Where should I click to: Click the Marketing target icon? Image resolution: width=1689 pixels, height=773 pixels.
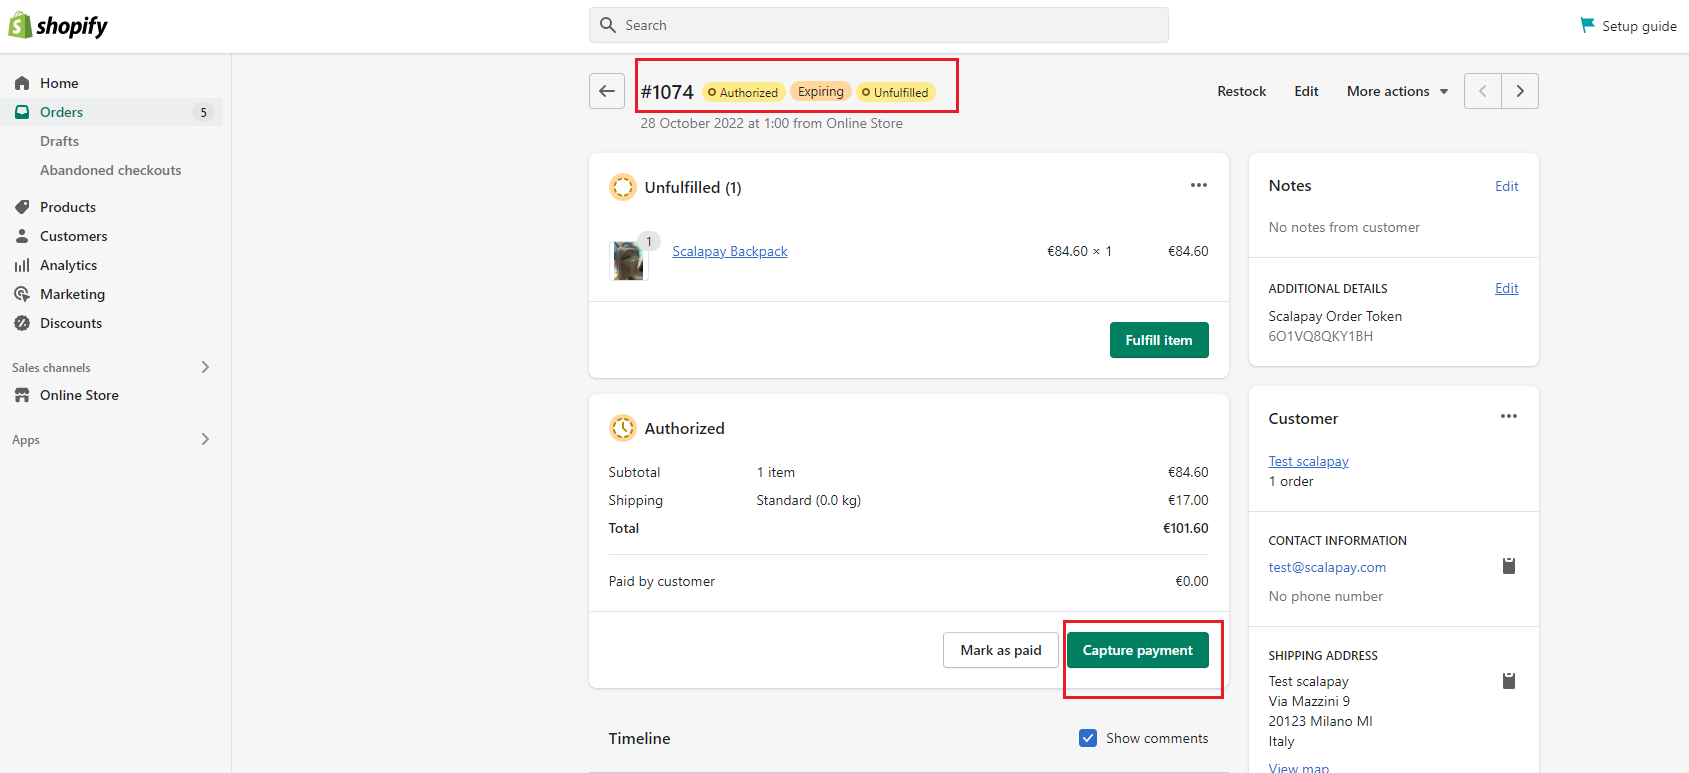coord(22,294)
